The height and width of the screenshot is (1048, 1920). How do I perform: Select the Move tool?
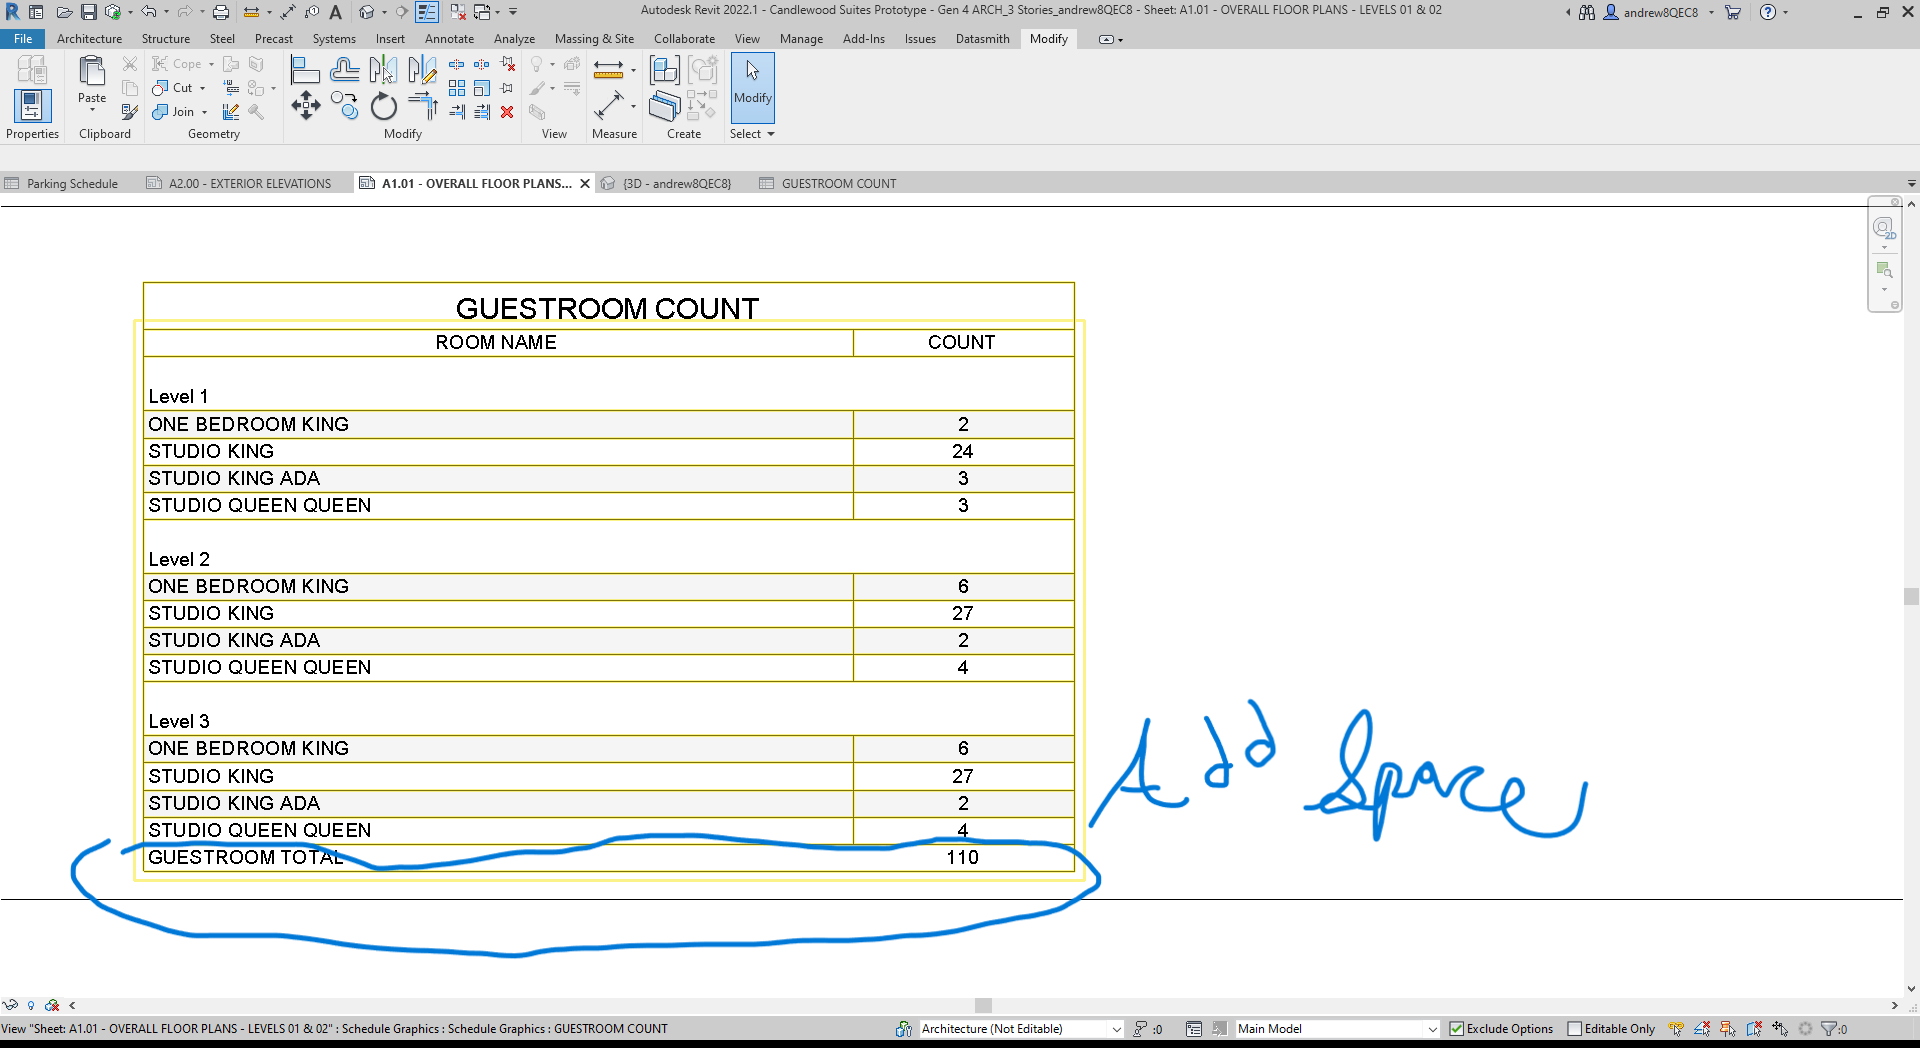(x=306, y=105)
